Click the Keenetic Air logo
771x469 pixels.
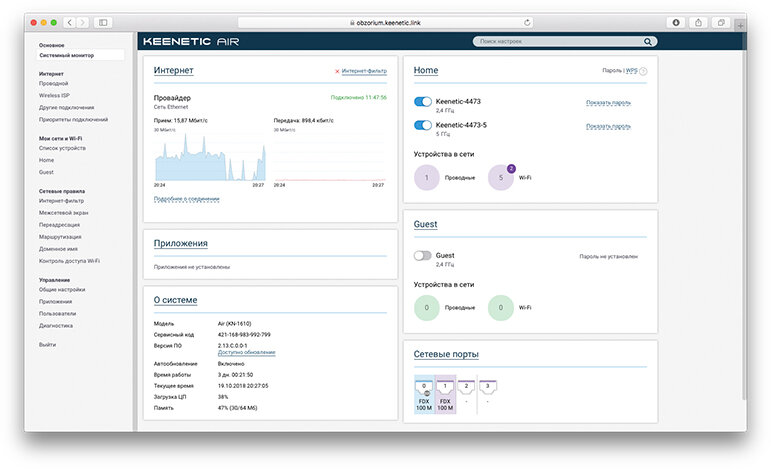[x=191, y=42]
